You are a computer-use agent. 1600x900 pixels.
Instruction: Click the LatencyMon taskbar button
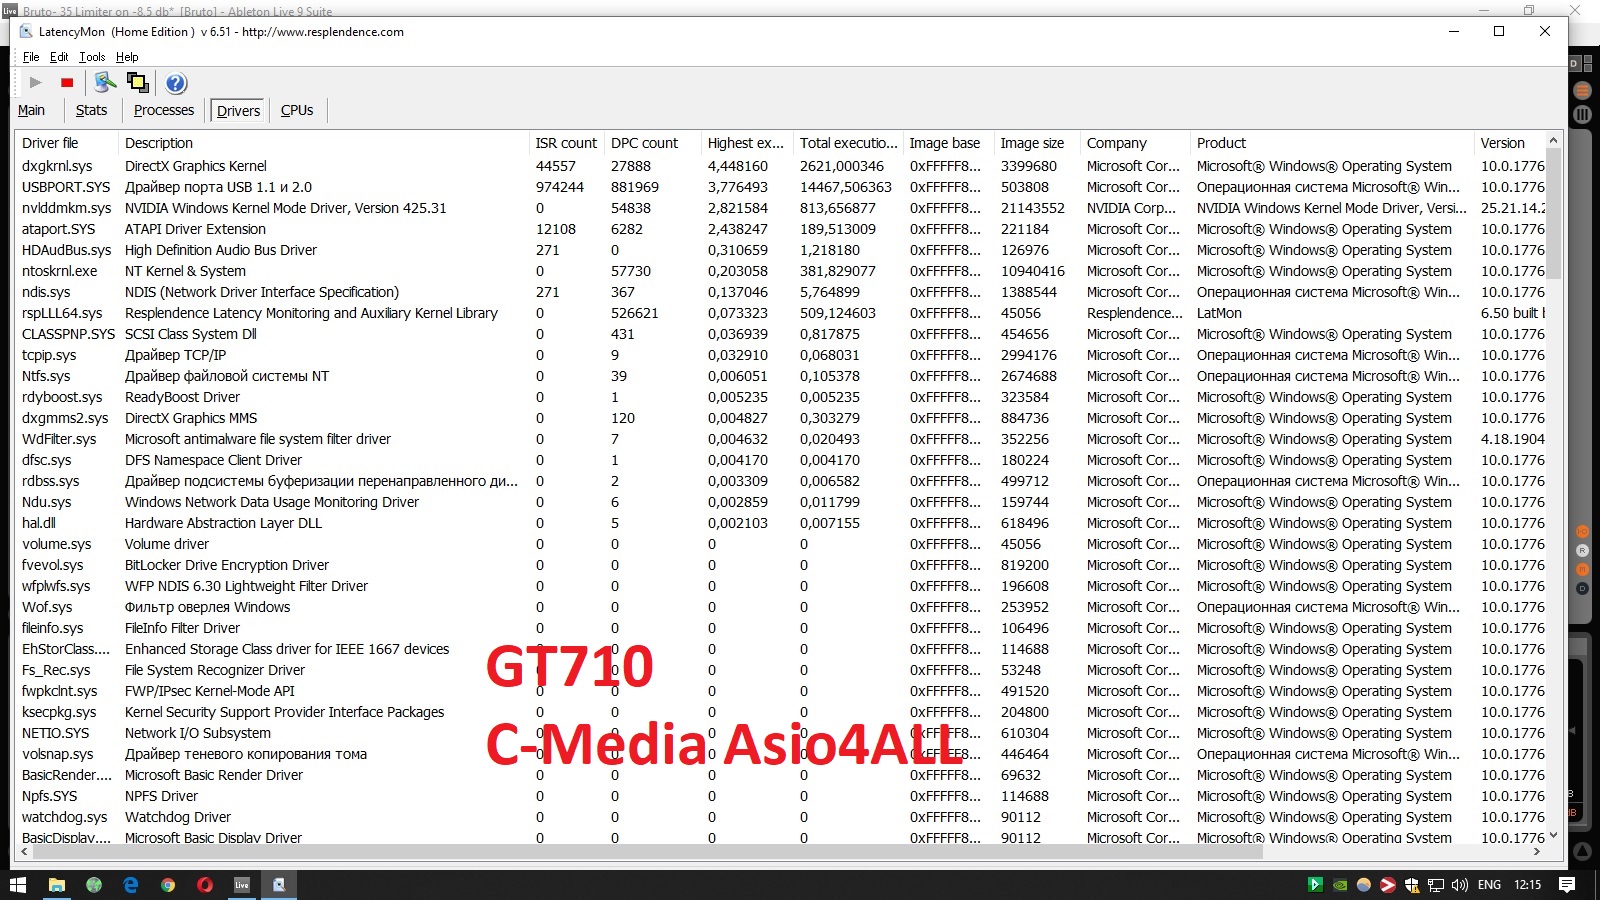[x=279, y=885]
